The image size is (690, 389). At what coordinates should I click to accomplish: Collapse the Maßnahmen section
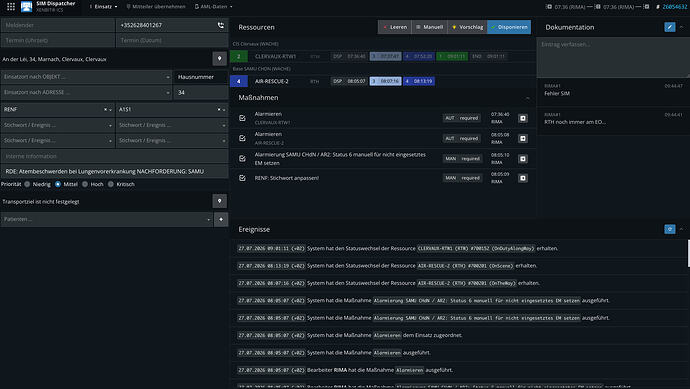(x=528, y=98)
